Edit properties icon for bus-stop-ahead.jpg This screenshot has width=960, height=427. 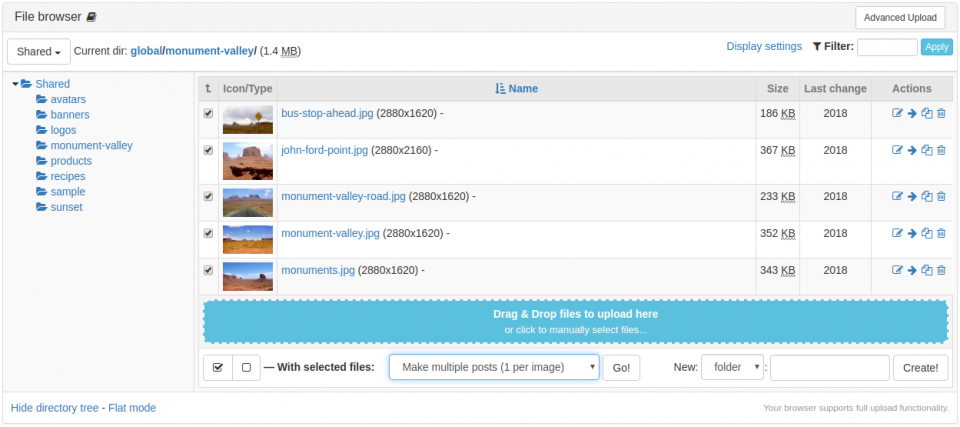pyautogui.click(x=897, y=113)
